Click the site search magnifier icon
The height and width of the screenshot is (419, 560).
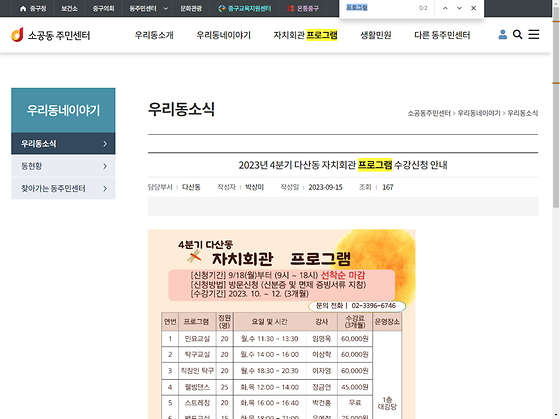[518, 34]
